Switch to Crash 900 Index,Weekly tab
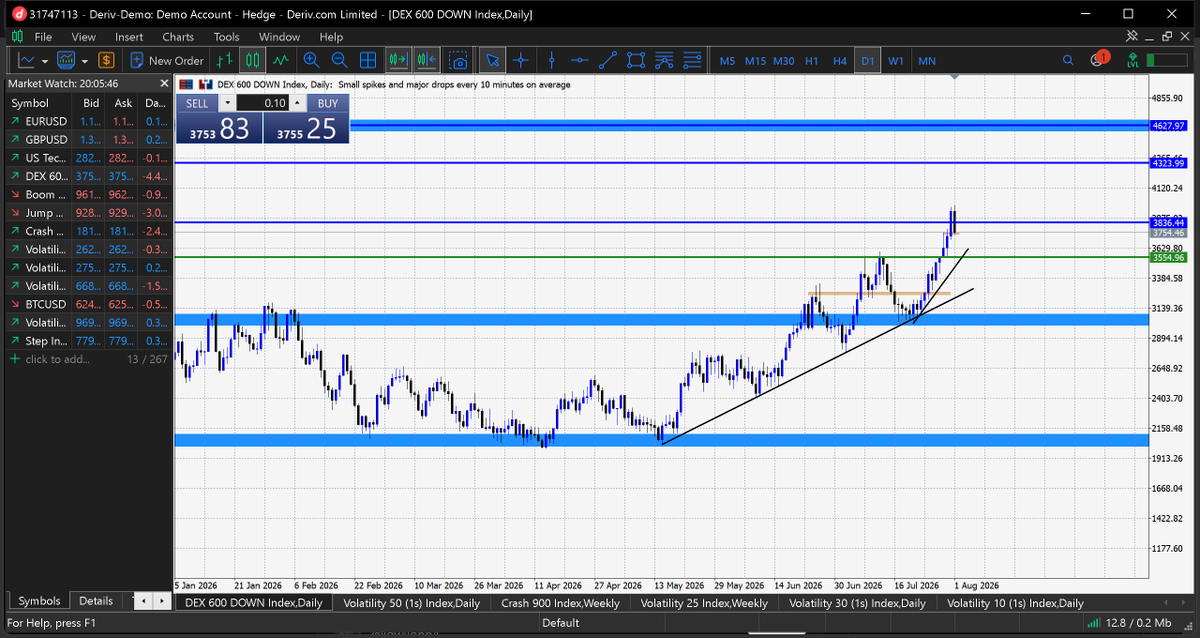1200x638 pixels. tap(560, 603)
